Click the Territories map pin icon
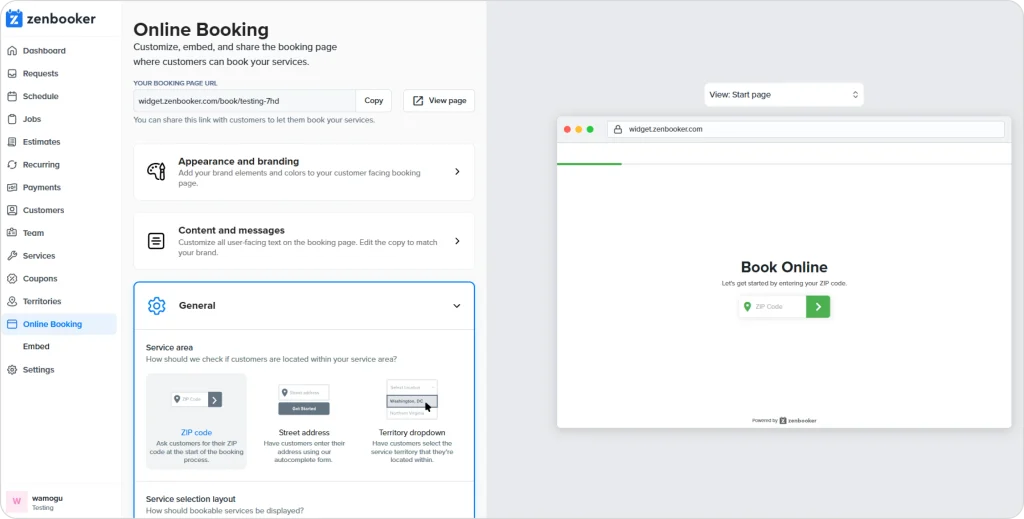Image resolution: width=1024 pixels, height=519 pixels. click(12, 302)
